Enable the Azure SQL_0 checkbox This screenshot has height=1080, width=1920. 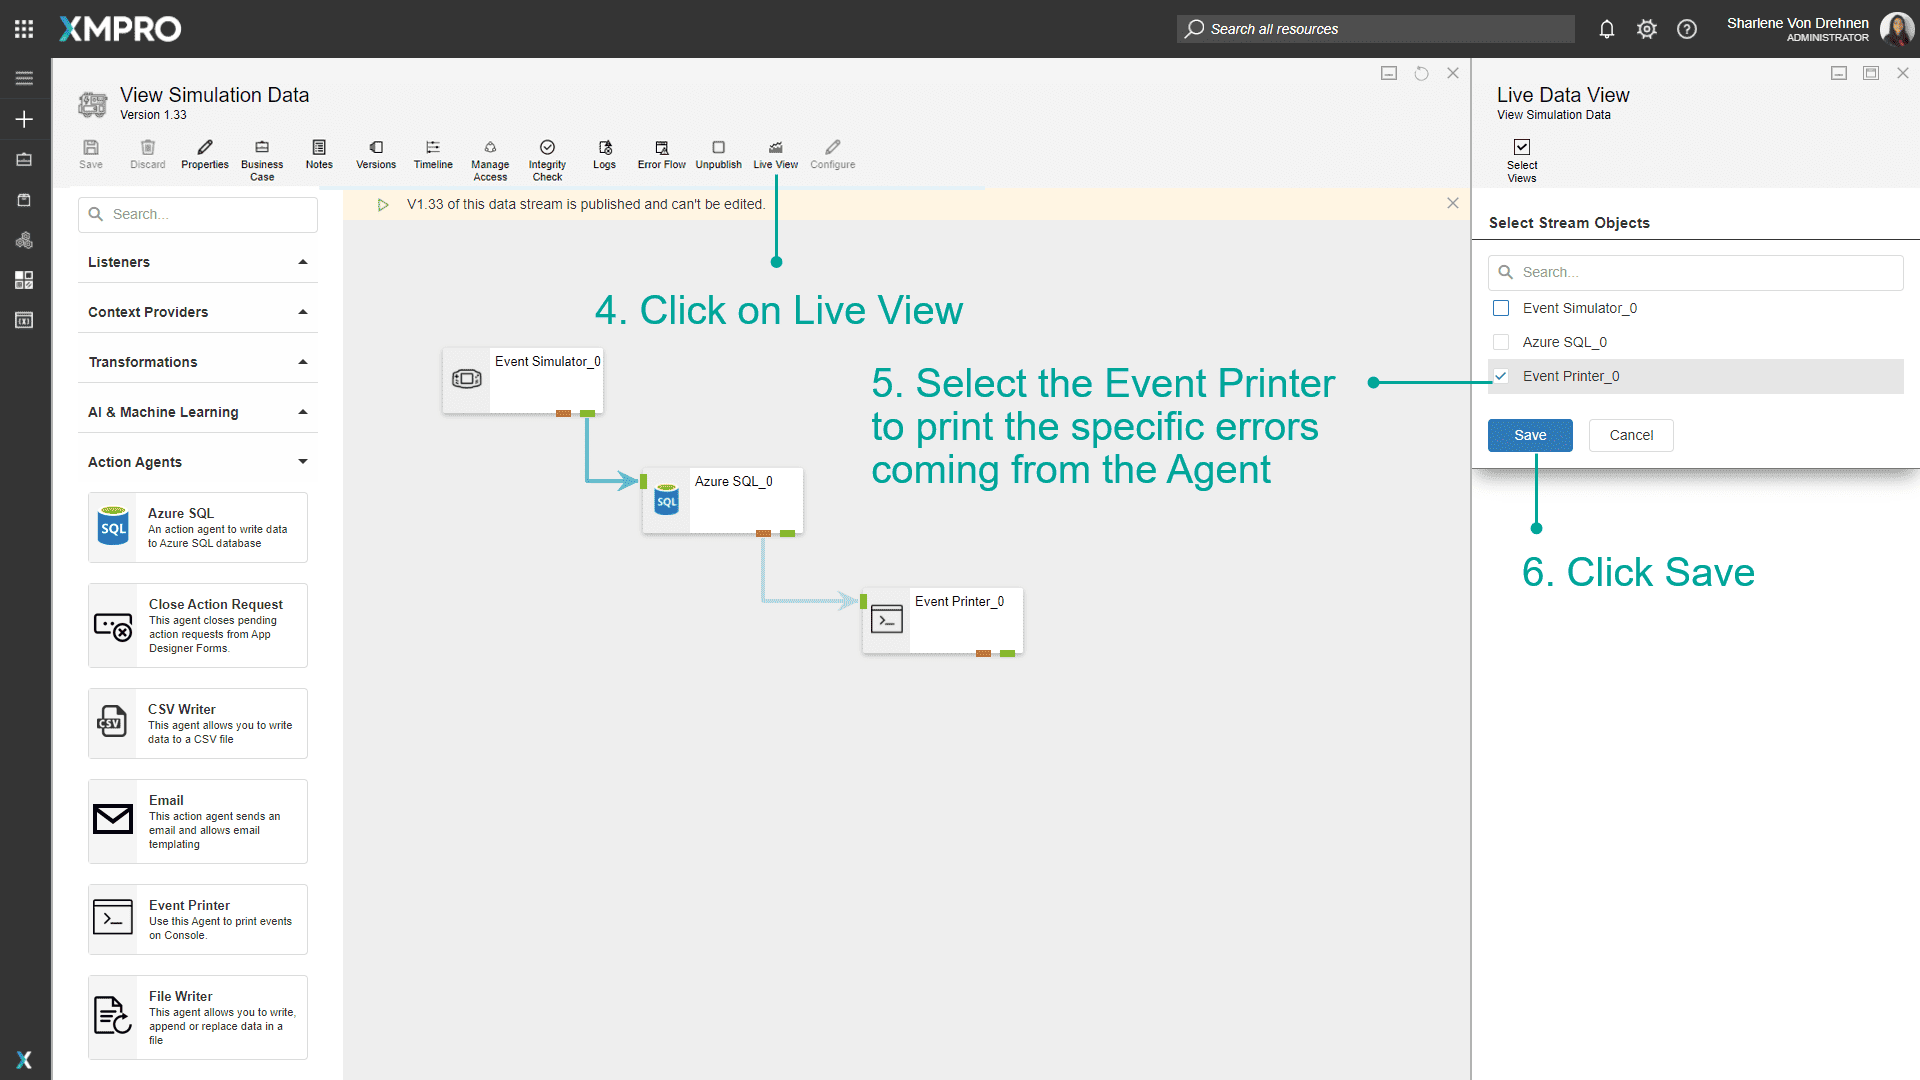pos(1501,342)
